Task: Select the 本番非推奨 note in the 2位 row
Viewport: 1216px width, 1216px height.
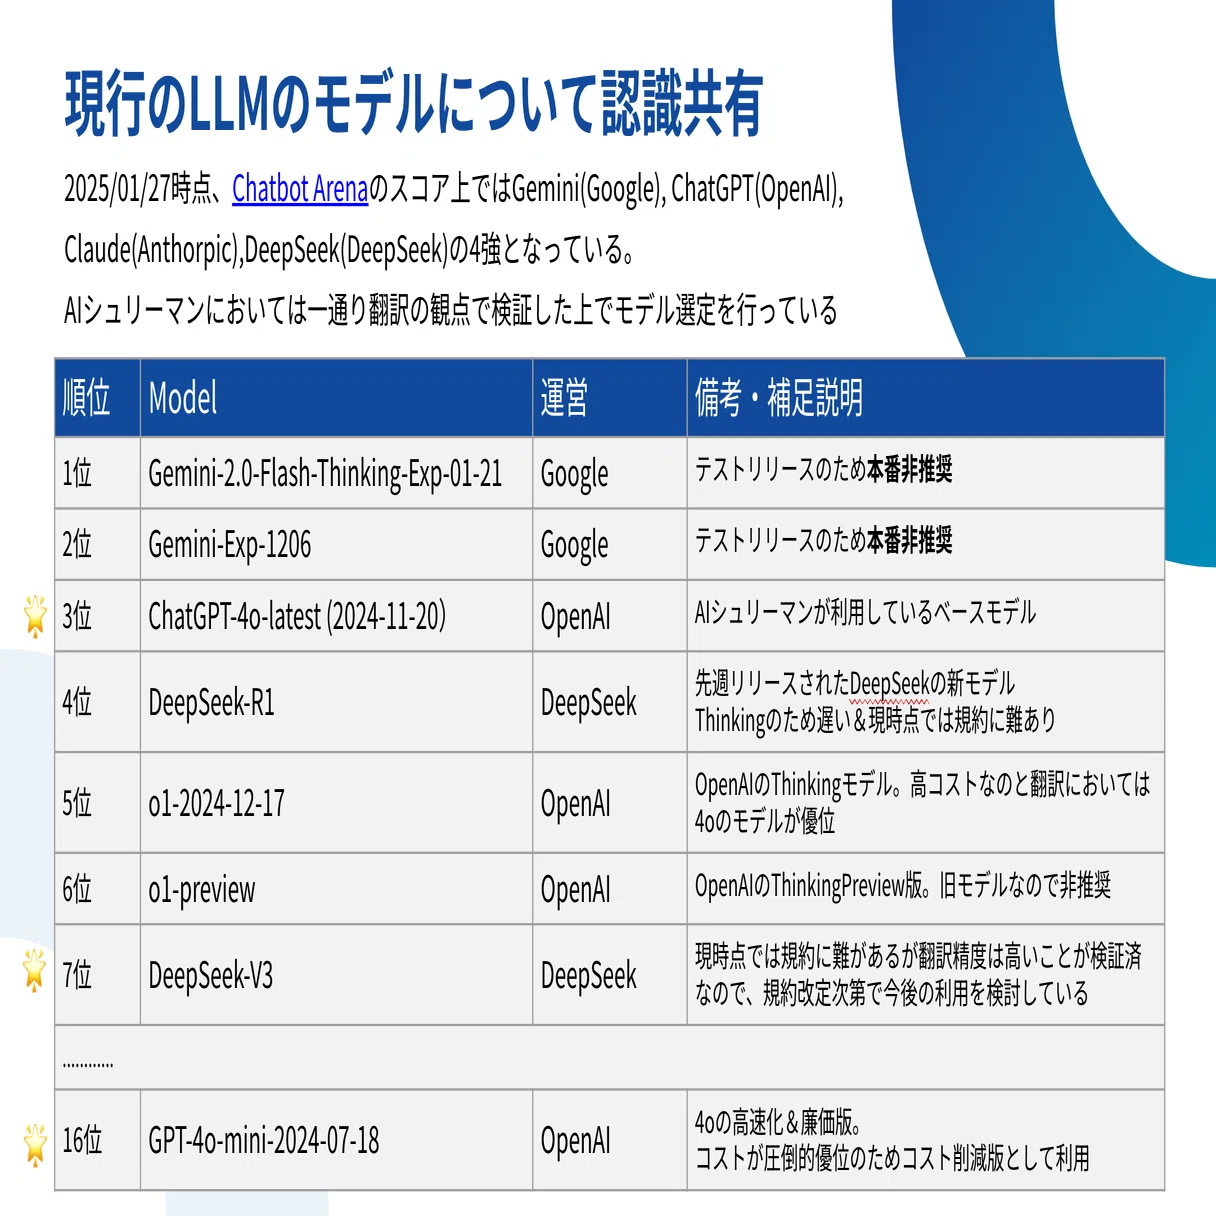Action: coord(909,540)
